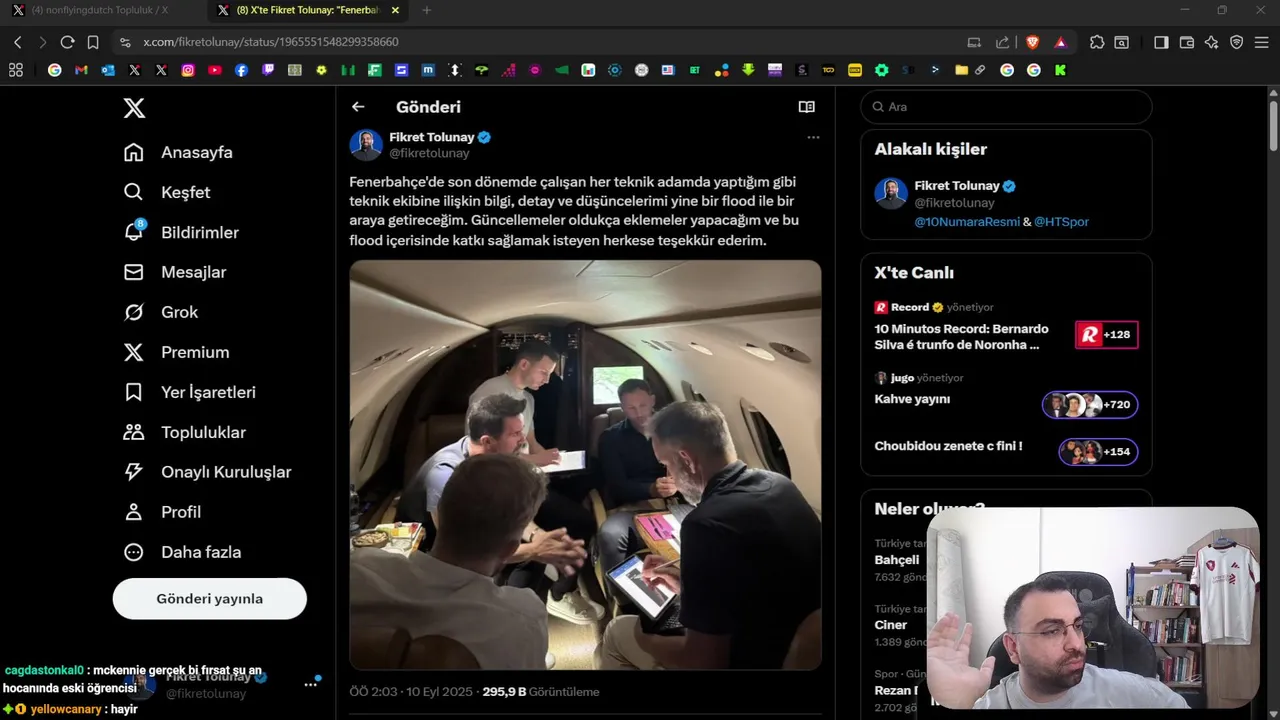Click the page vertical scrollbar
1280x720 pixels.
click(x=1273, y=125)
